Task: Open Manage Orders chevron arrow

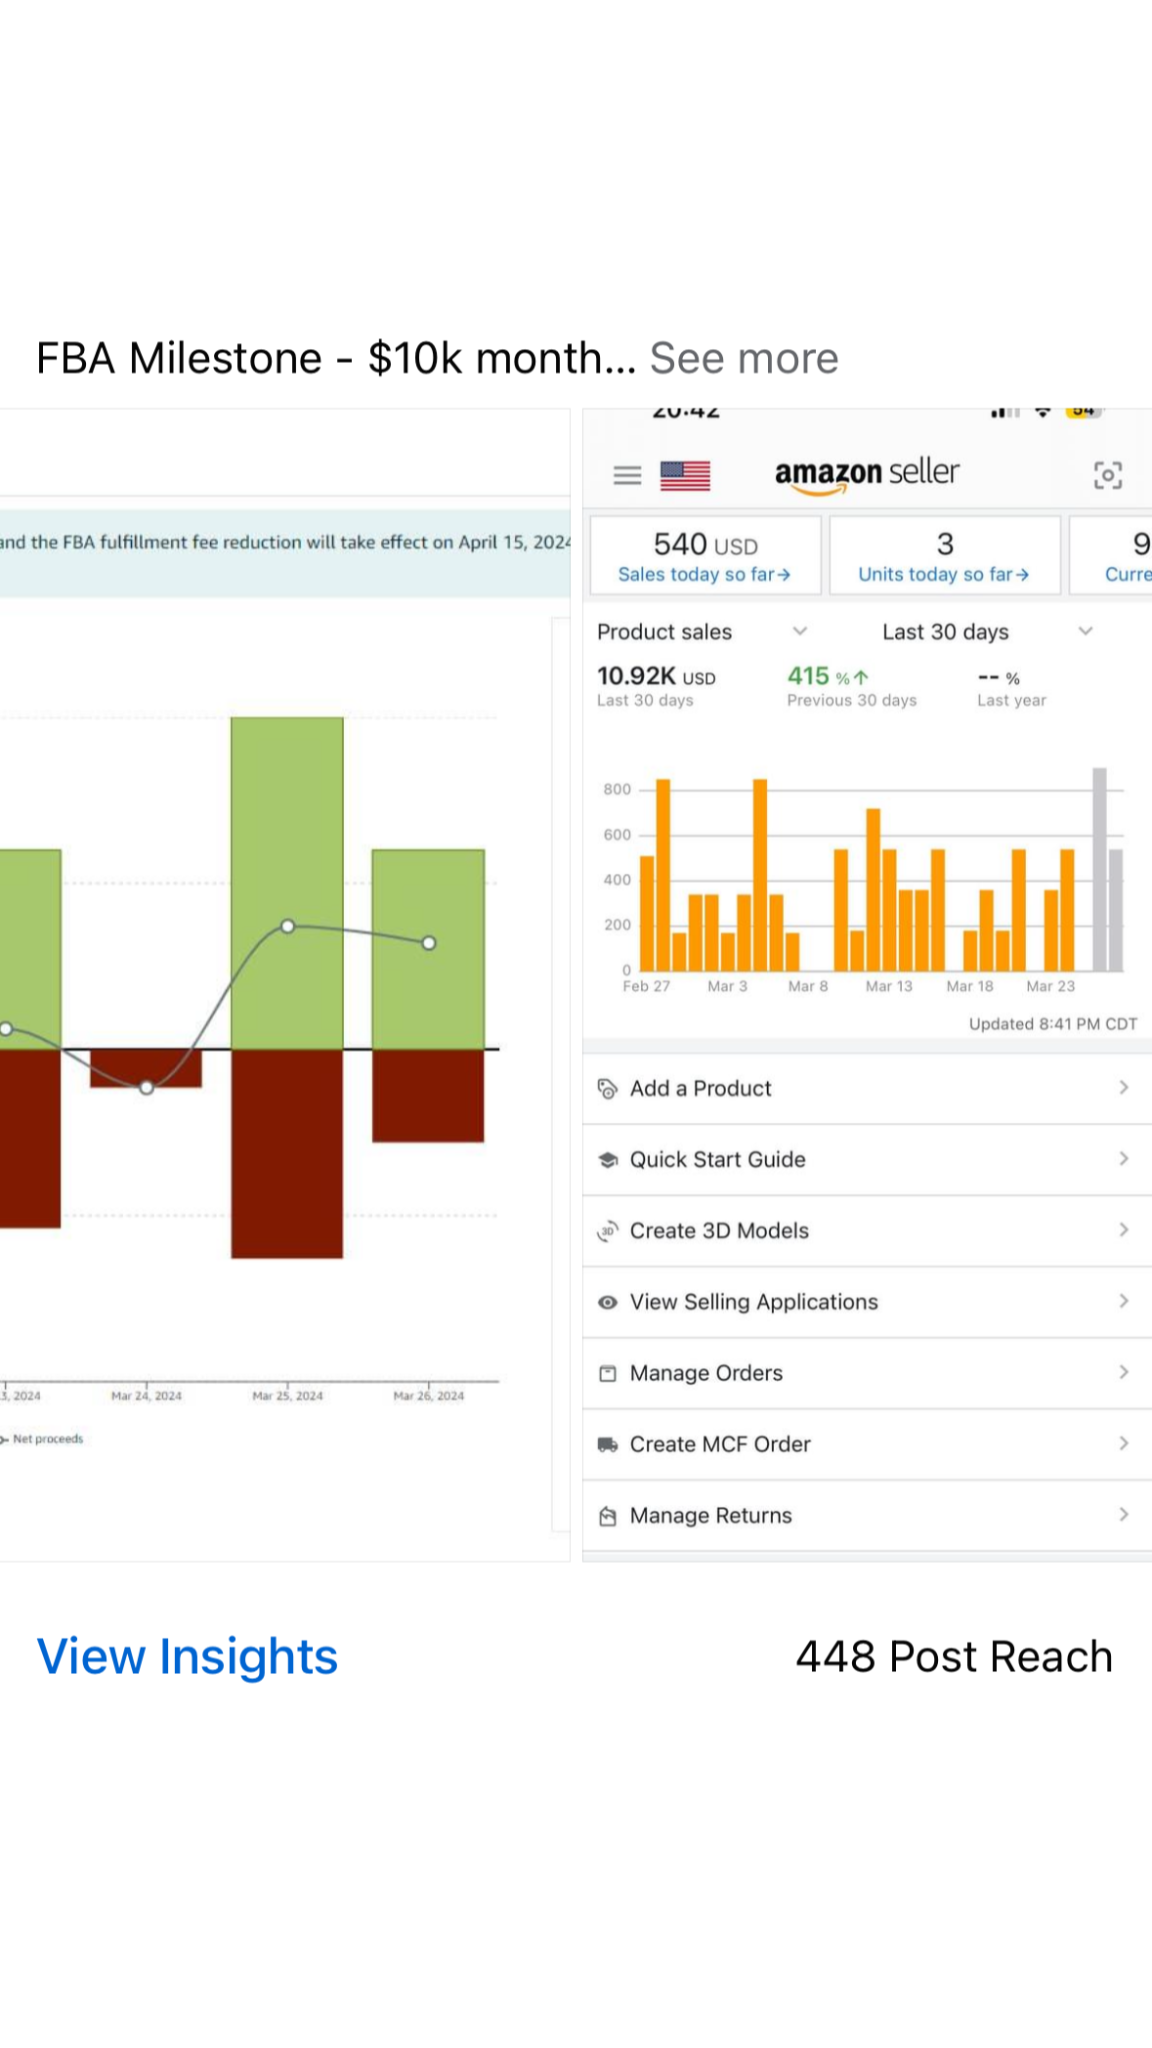Action: click(x=1123, y=1373)
